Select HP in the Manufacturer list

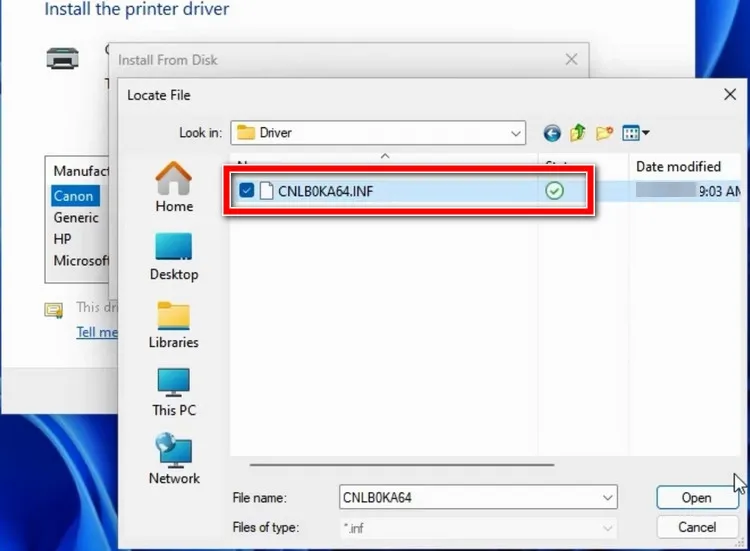pyautogui.click(x=62, y=239)
